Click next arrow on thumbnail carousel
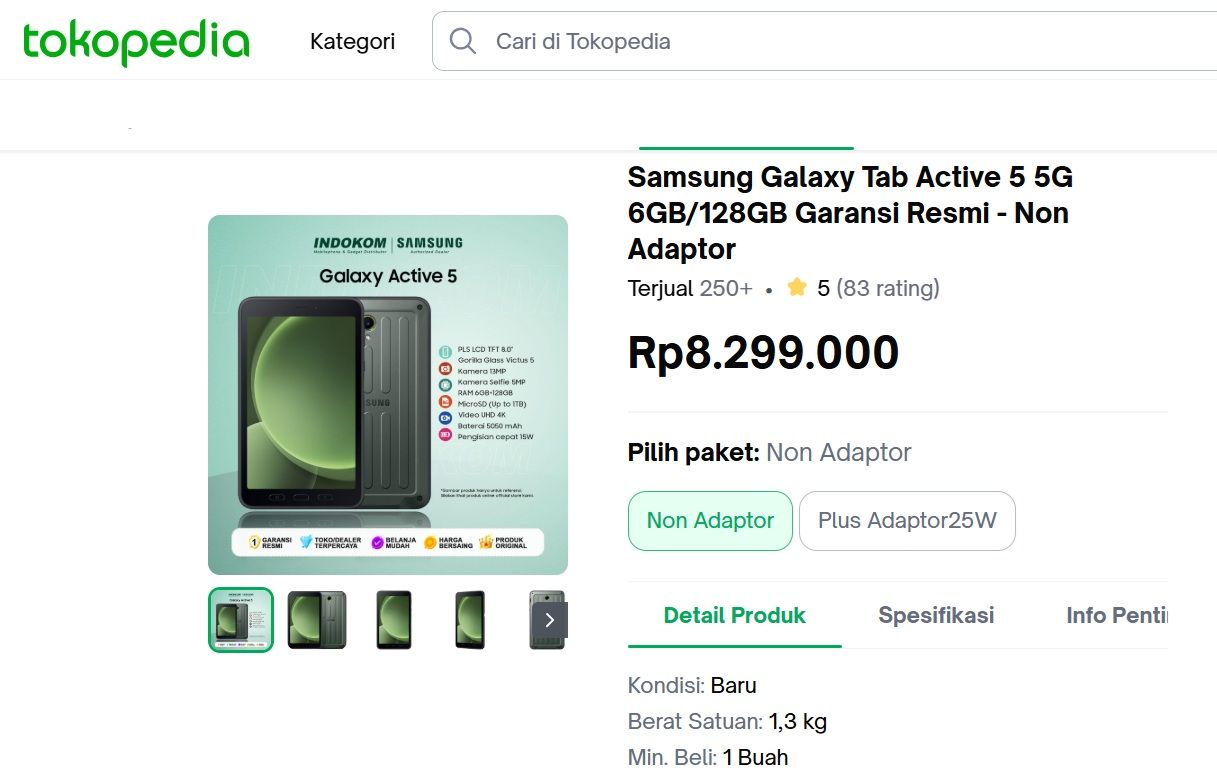The width and height of the screenshot is (1217, 778). [x=550, y=620]
